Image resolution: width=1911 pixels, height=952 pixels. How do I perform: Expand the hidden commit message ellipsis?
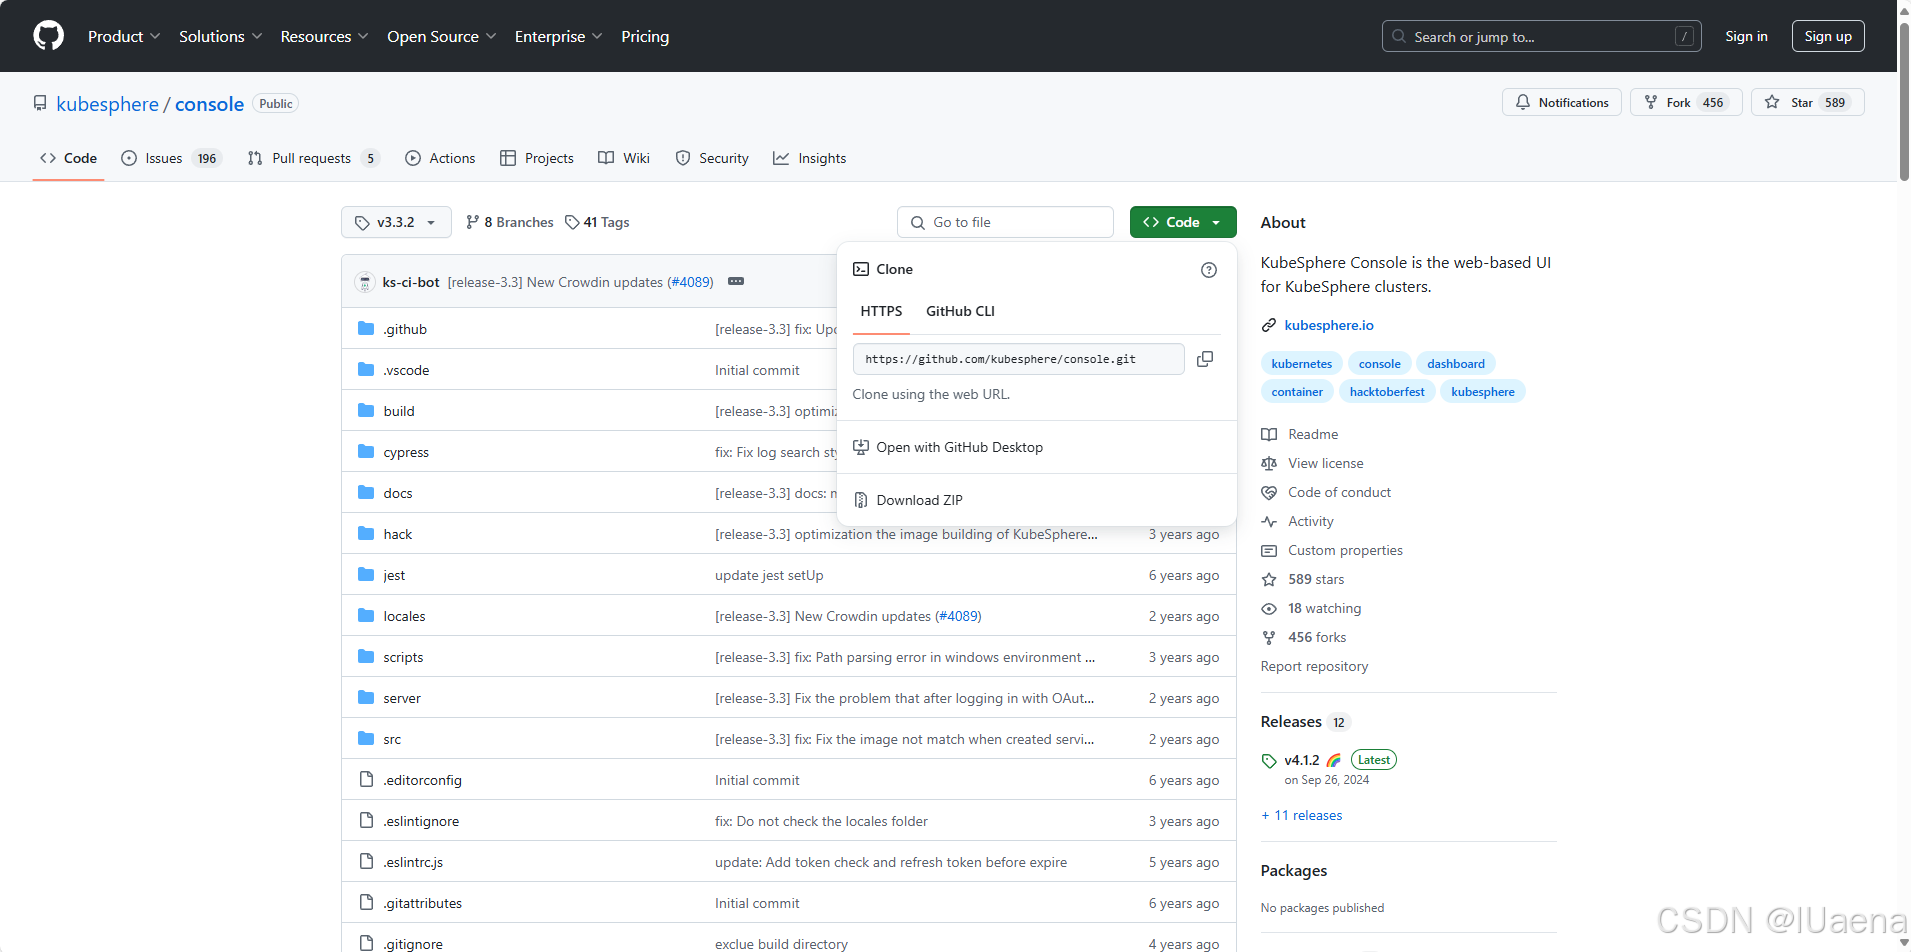[x=736, y=282]
